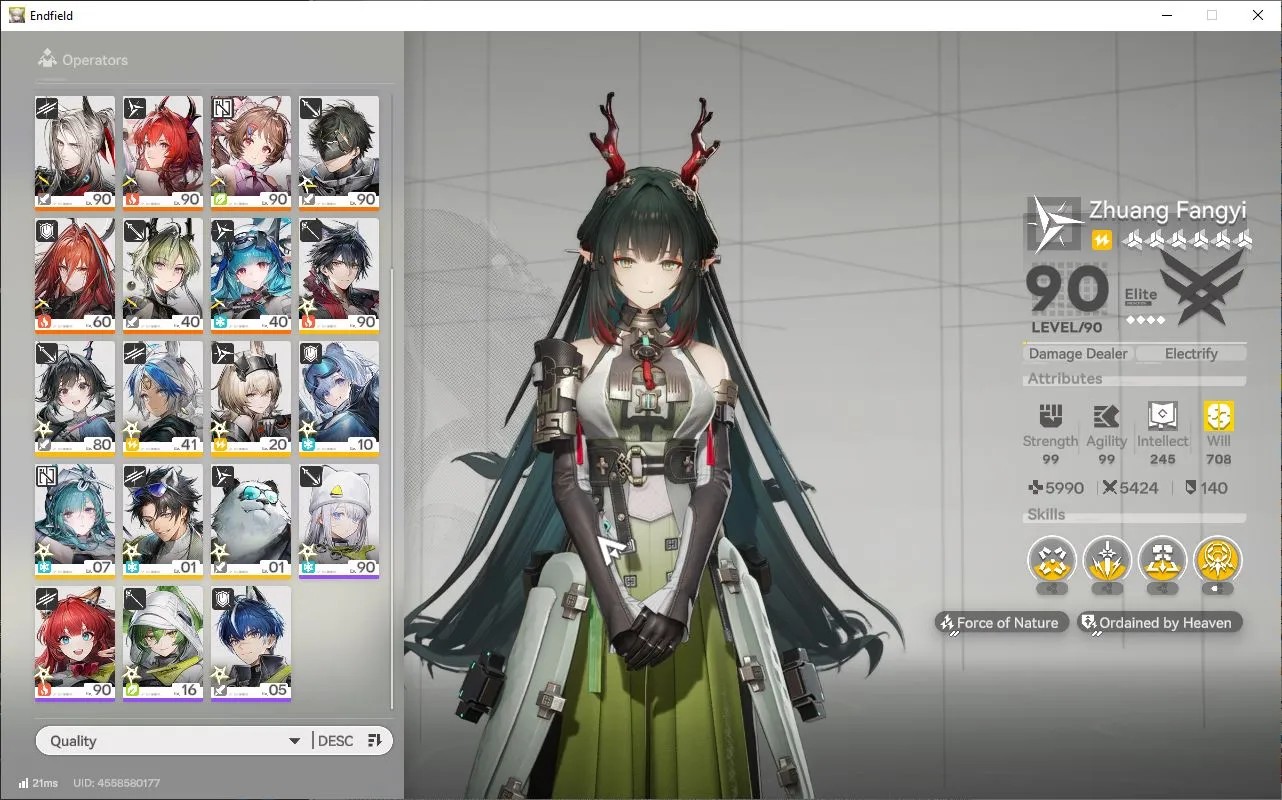Viewport: 1282px width, 800px height.
Task: Select the brown-haired girl Lv 90 card
Action: (x=251, y=153)
